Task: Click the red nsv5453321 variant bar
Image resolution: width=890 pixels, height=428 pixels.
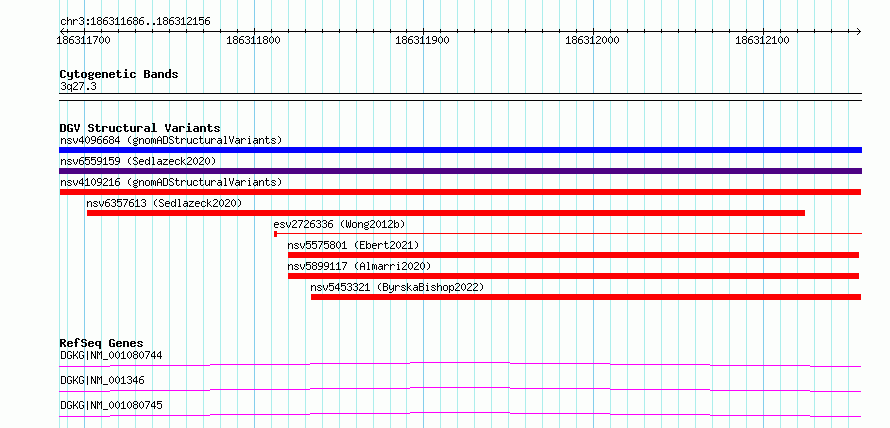Action: coord(586,297)
